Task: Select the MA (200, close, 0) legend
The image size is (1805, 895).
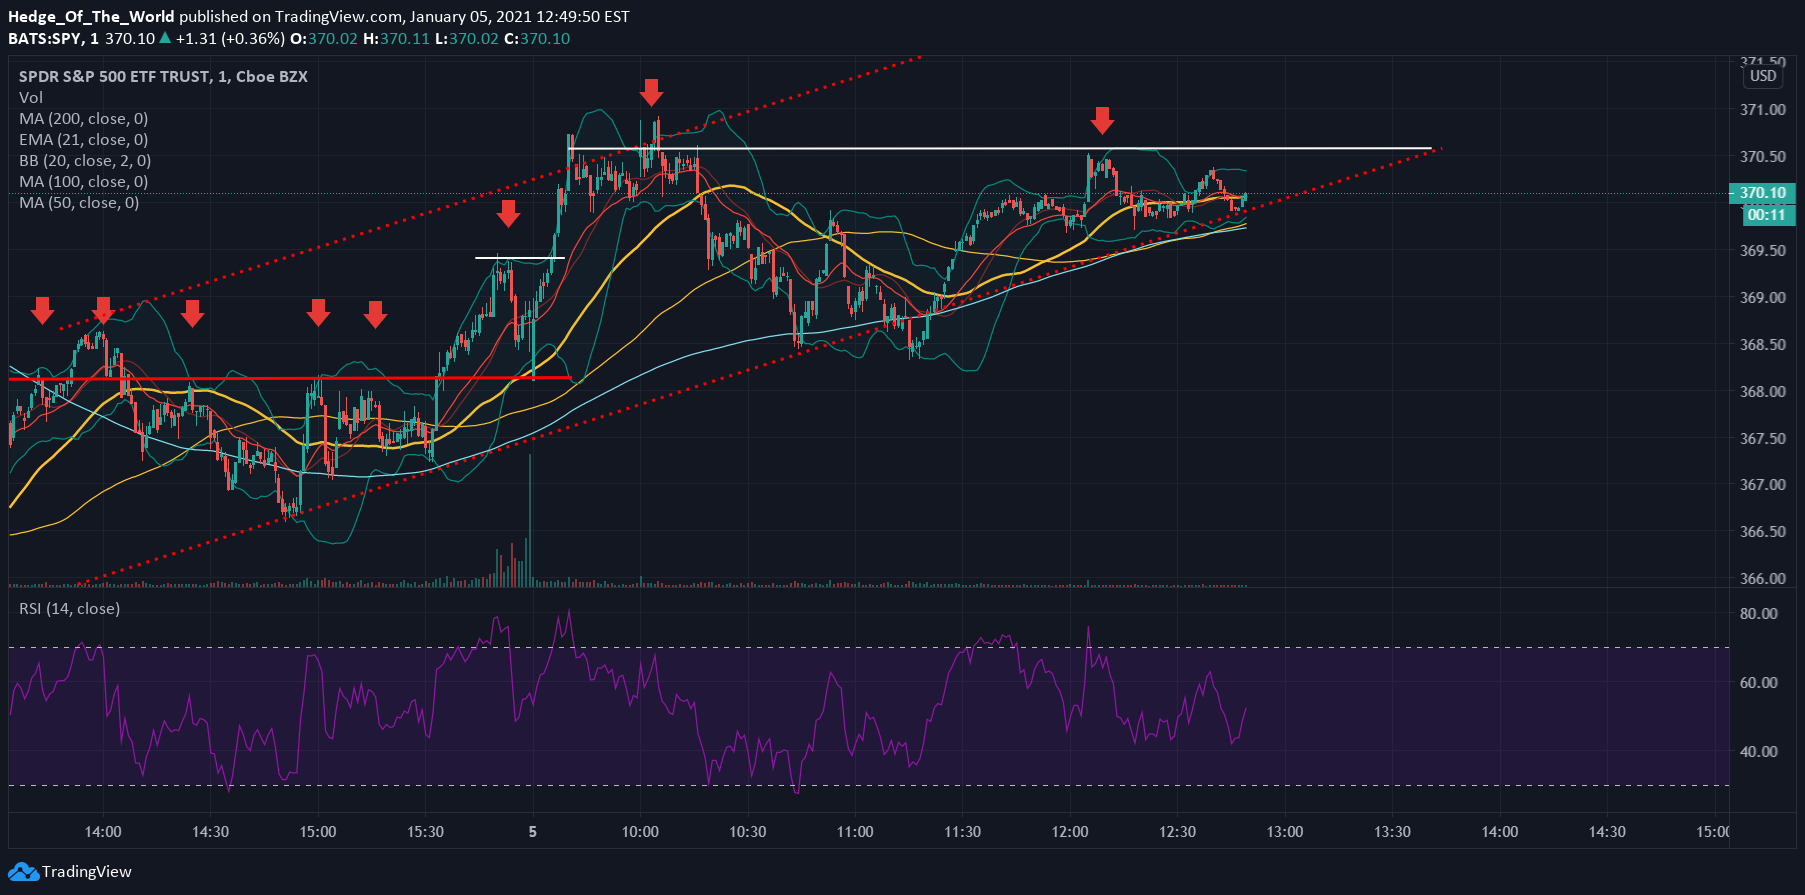Action: 83,118
